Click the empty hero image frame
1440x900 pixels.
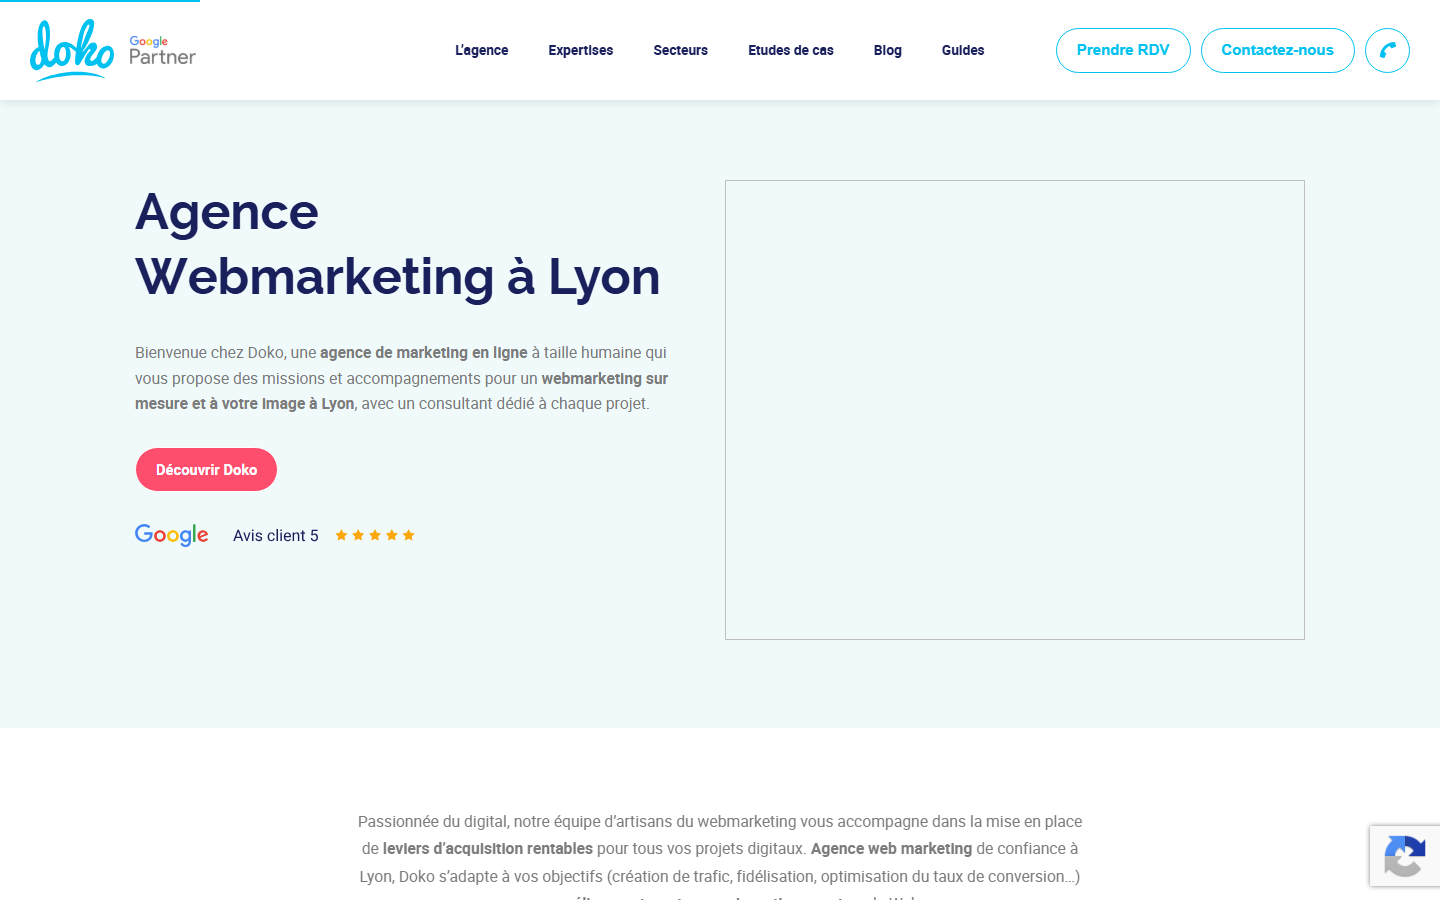pos(1015,410)
